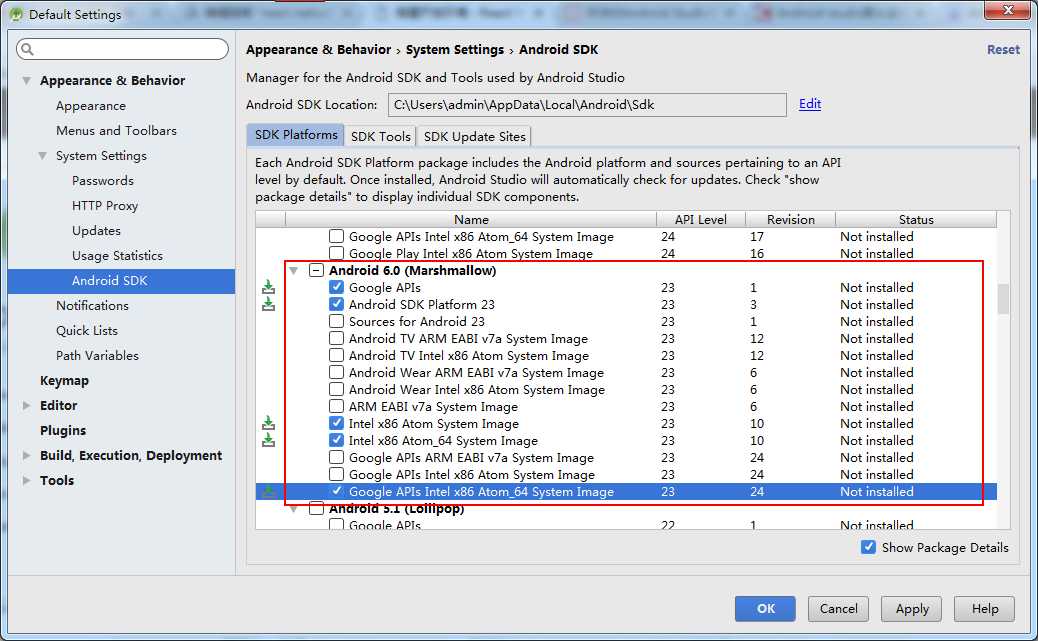Check Google APIs Intel x86 Atom System Image API 23
The height and width of the screenshot is (641, 1038).
coord(336,474)
